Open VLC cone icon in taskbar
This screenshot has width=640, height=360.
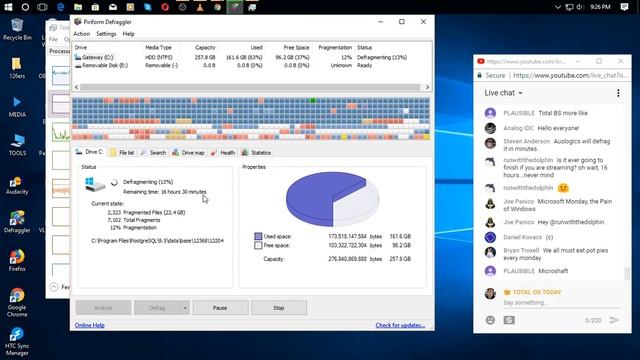(200, 7)
